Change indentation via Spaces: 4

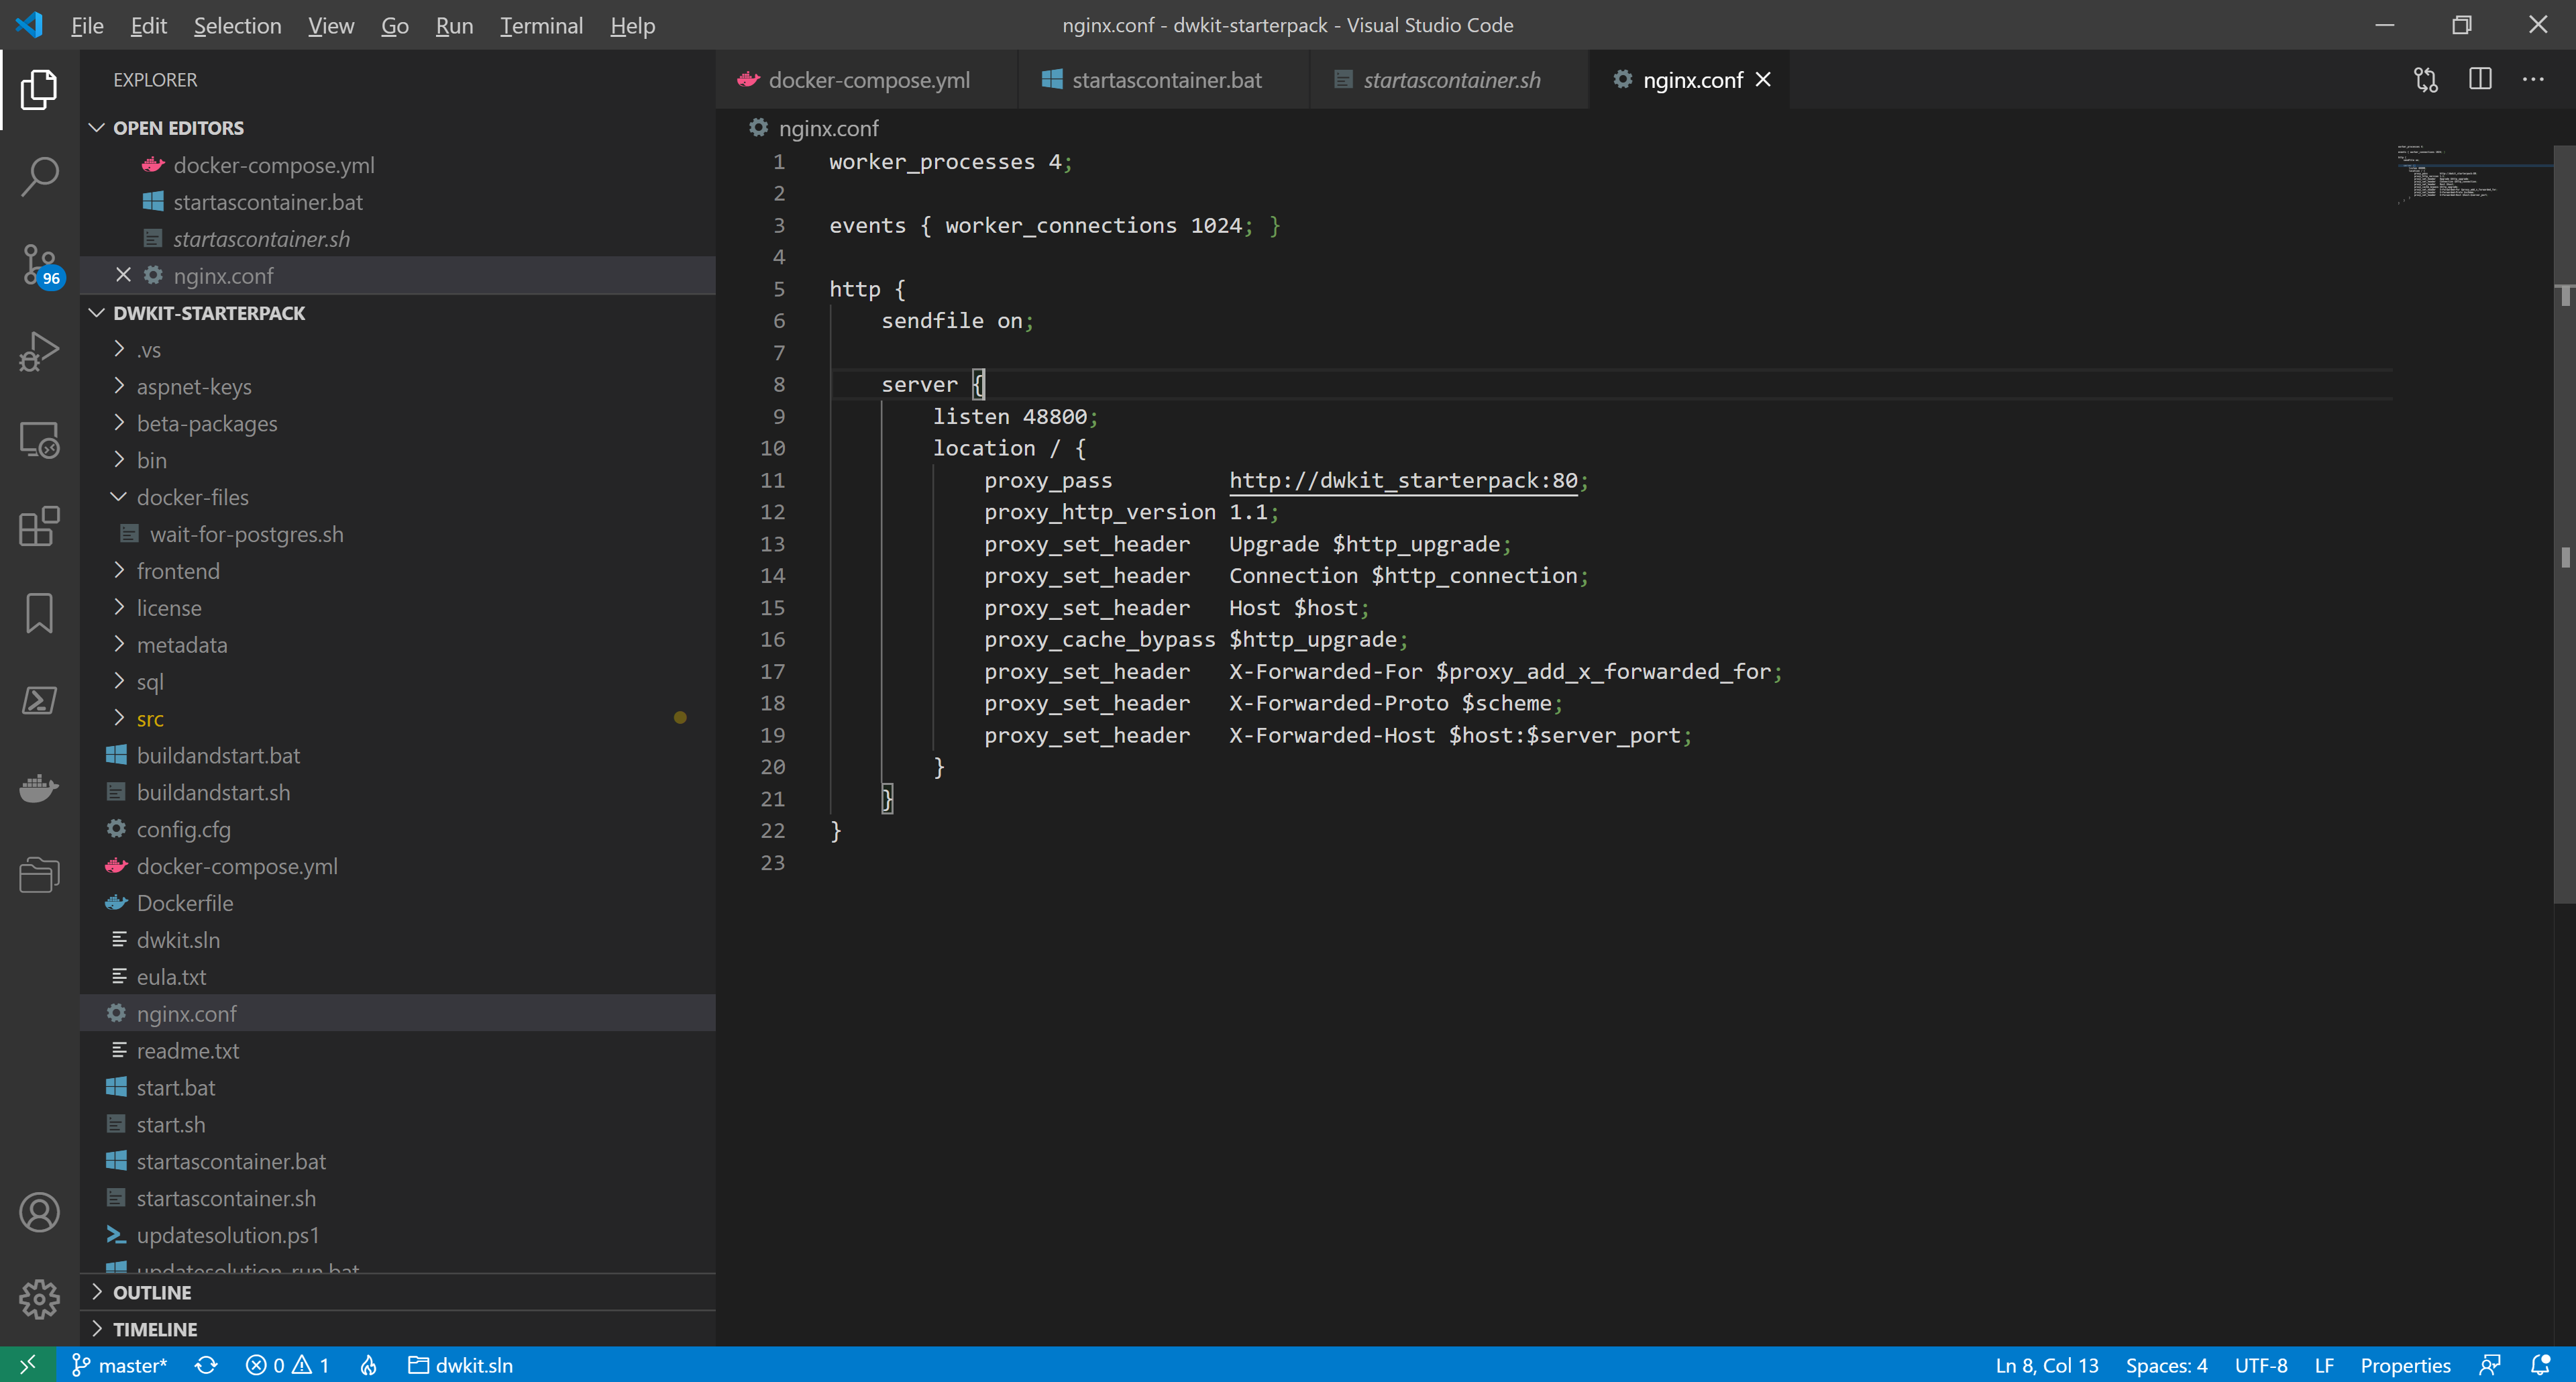[x=2166, y=1365]
